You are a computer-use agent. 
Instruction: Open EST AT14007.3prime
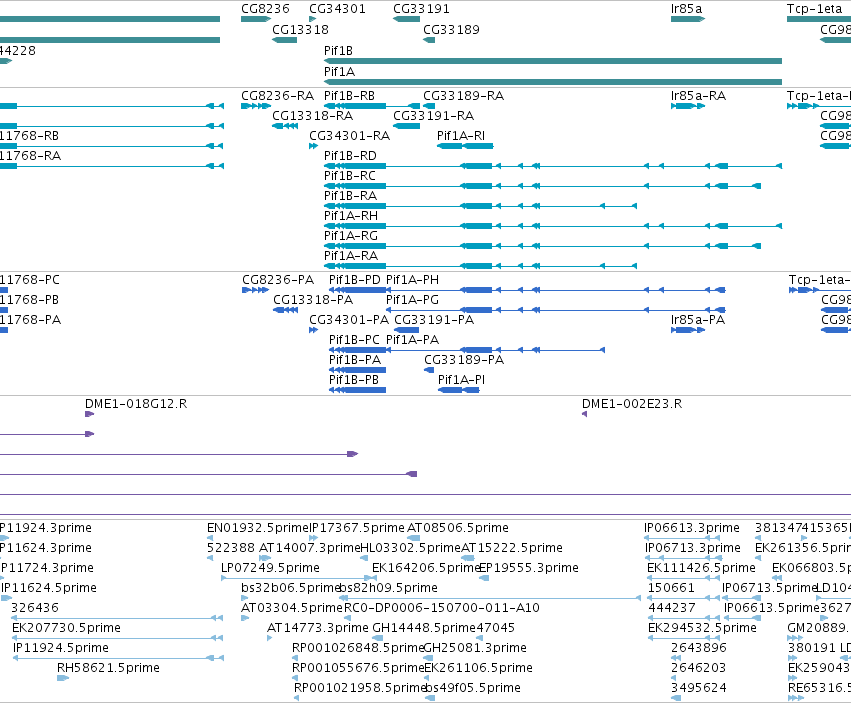(x=309, y=548)
